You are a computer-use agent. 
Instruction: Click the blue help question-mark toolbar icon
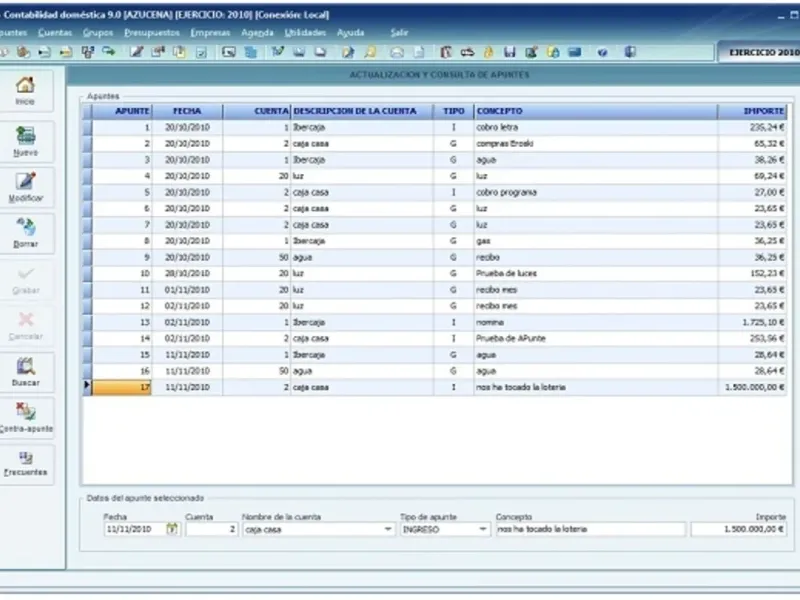603,52
